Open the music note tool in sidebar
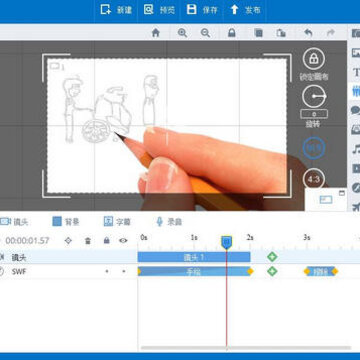Screen dimensions: 360x360 [x=356, y=149]
